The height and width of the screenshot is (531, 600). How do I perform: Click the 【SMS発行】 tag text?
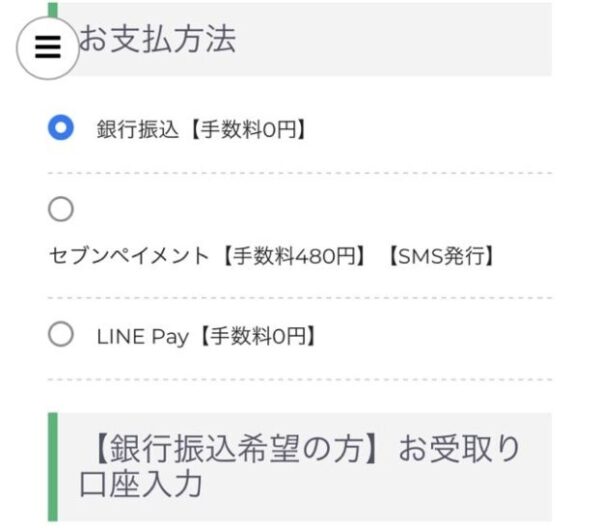tap(440, 256)
